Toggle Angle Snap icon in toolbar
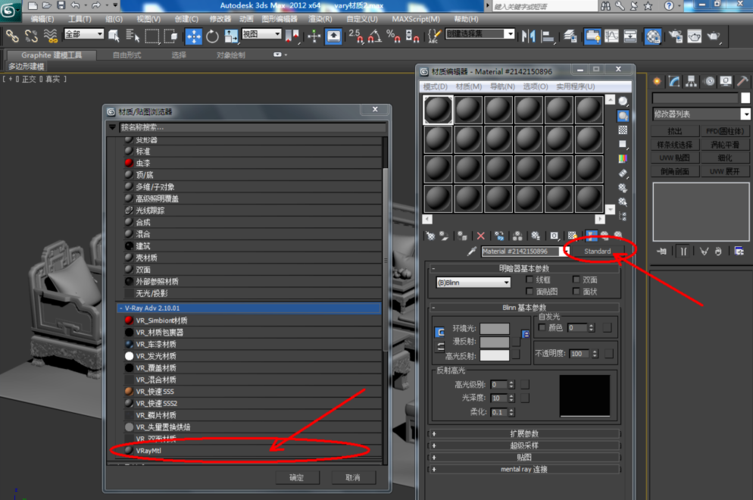 [x=375, y=37]
